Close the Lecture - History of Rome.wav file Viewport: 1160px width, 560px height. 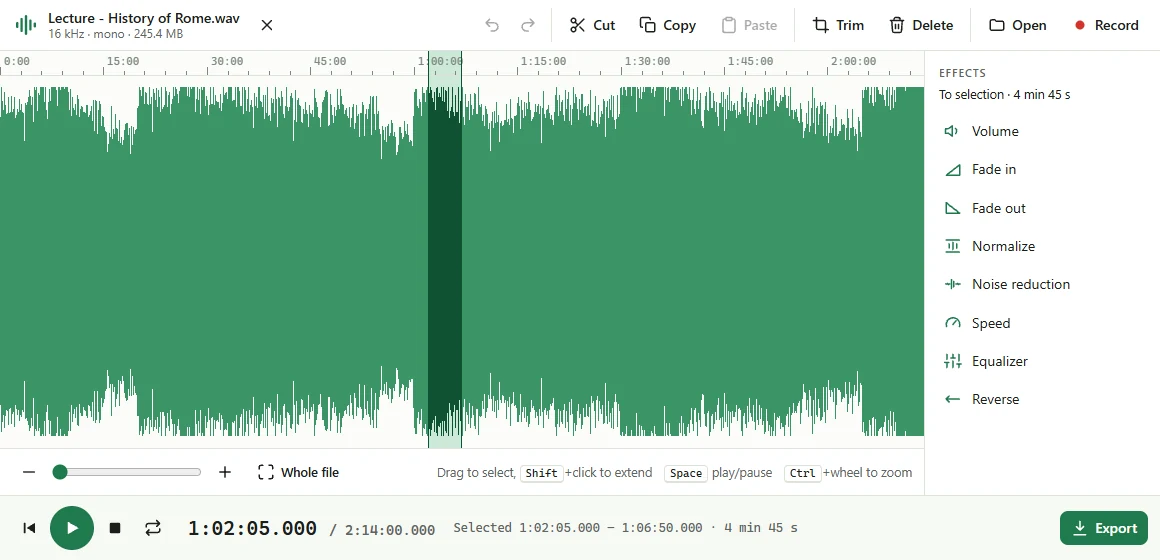click(x=267, y=25)
